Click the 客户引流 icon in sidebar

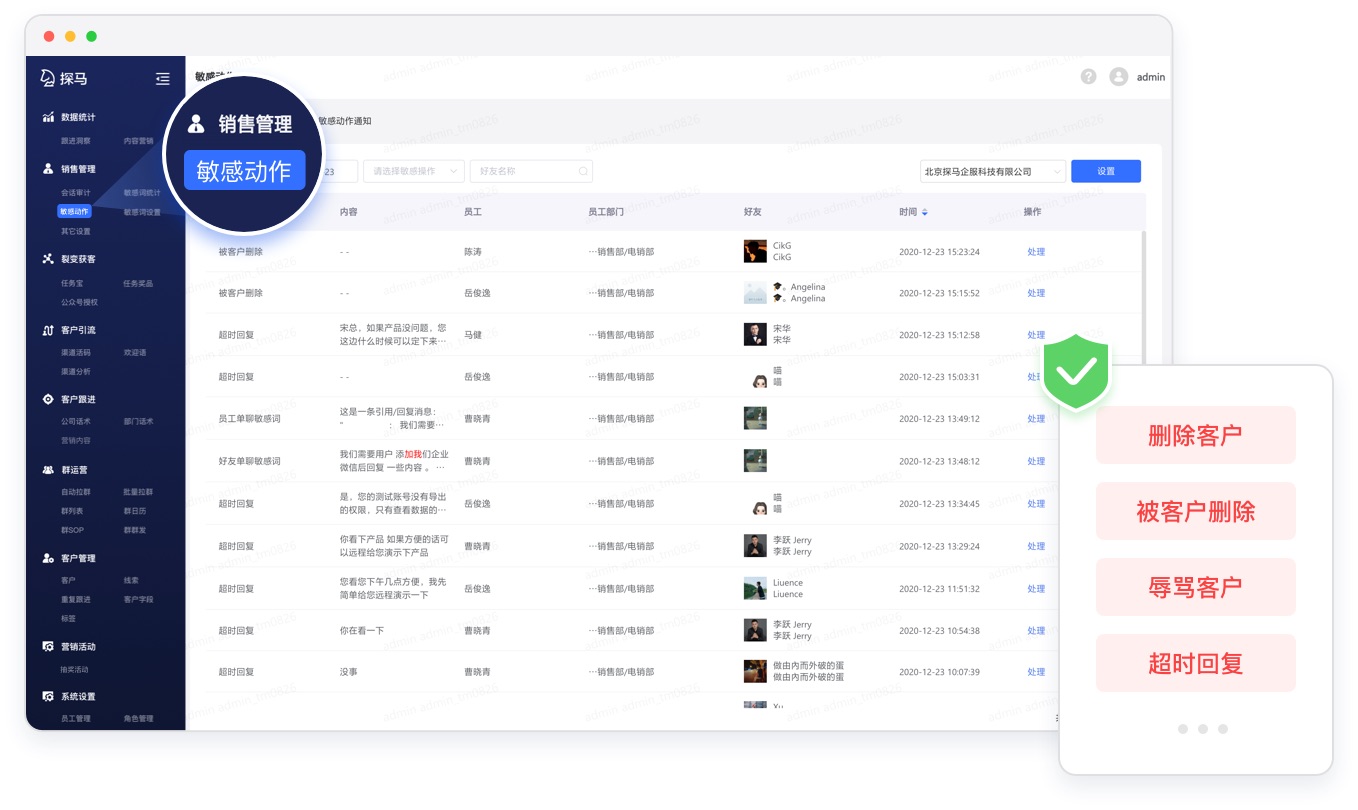tap(48, 330)
